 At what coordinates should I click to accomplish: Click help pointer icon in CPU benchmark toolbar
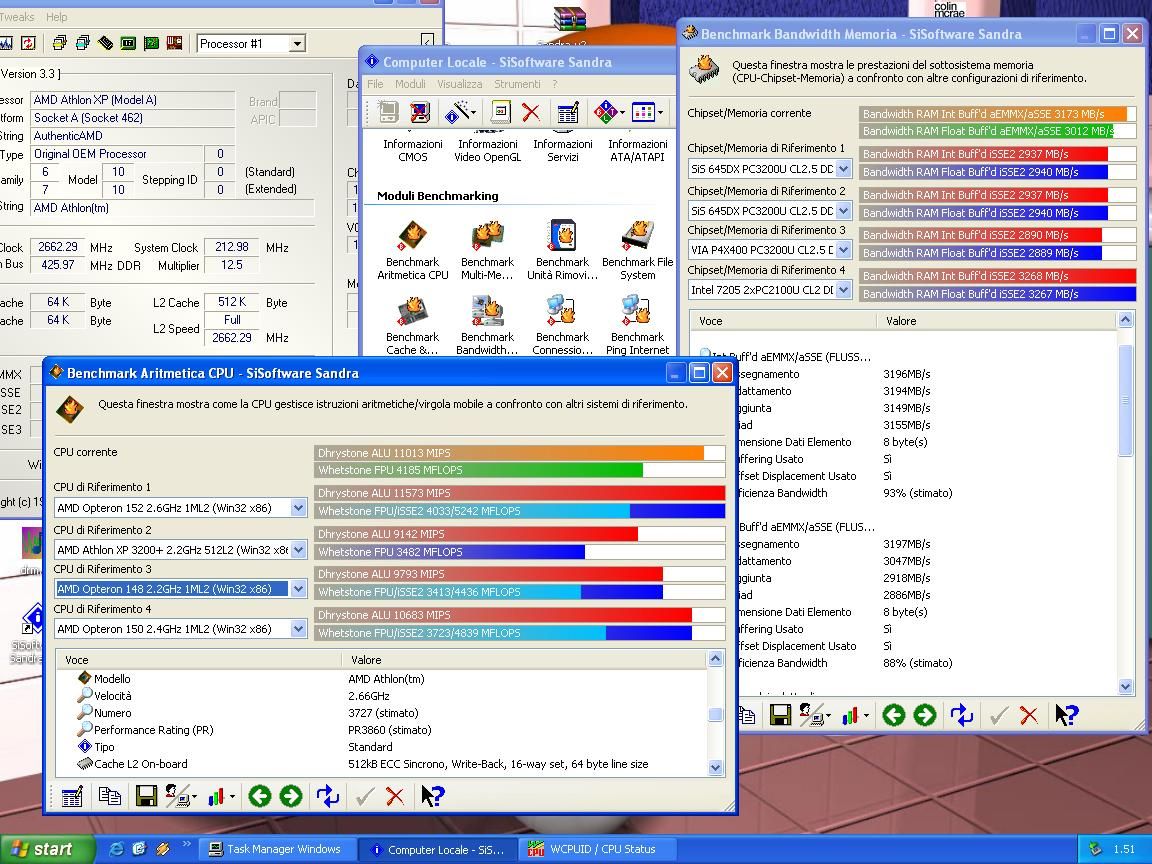(x=432, y=796)
